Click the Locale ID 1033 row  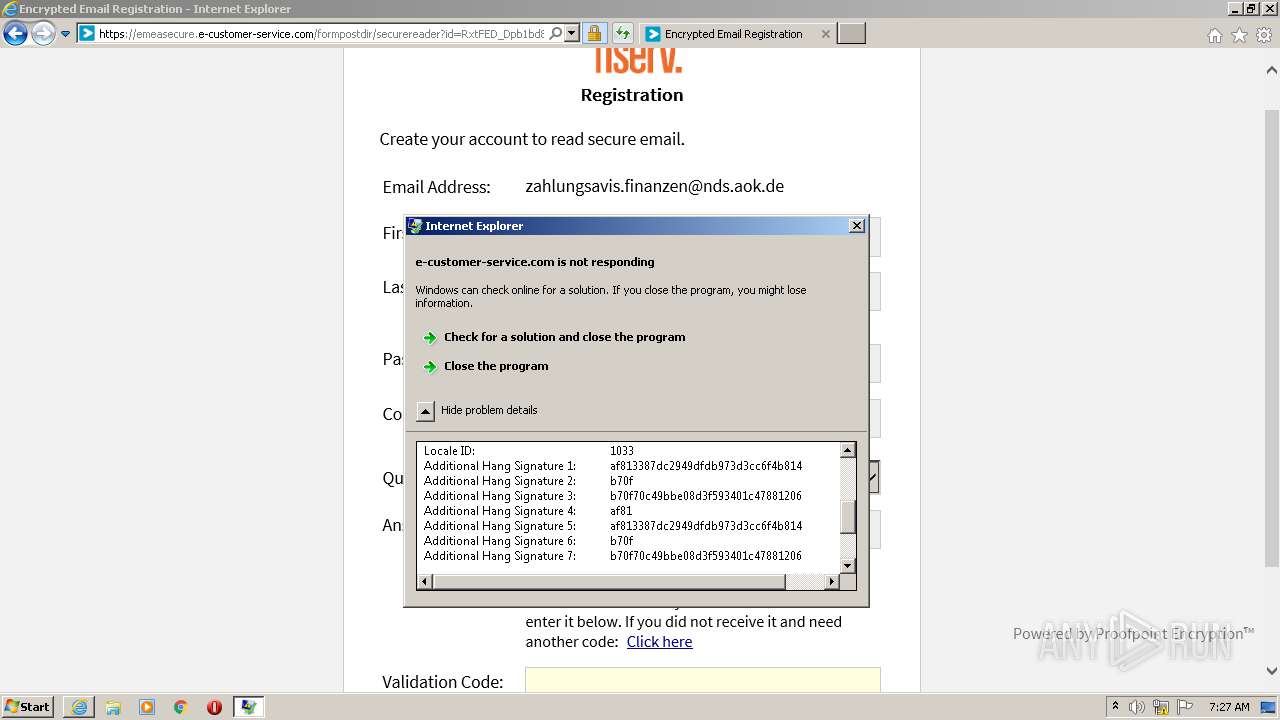[x=630, y=451]
